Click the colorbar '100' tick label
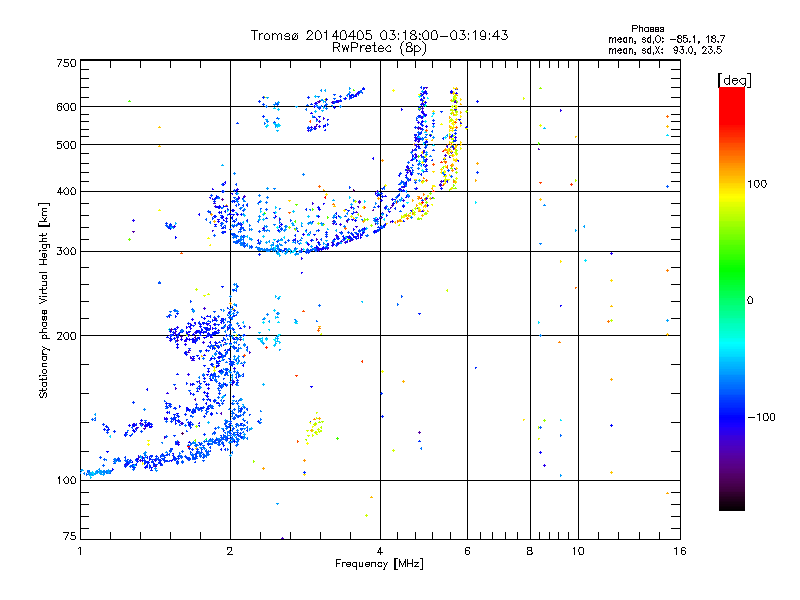The image size is (800, 600). click(757, 184)
